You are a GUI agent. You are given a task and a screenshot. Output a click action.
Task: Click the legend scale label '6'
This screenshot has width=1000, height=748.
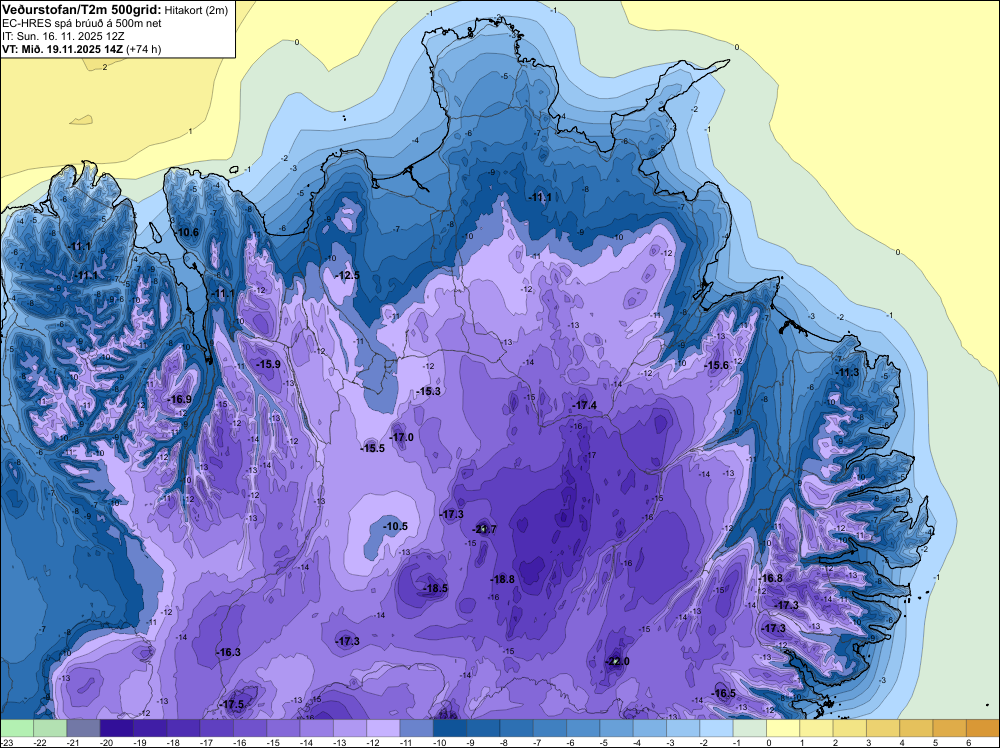[968, 743]
